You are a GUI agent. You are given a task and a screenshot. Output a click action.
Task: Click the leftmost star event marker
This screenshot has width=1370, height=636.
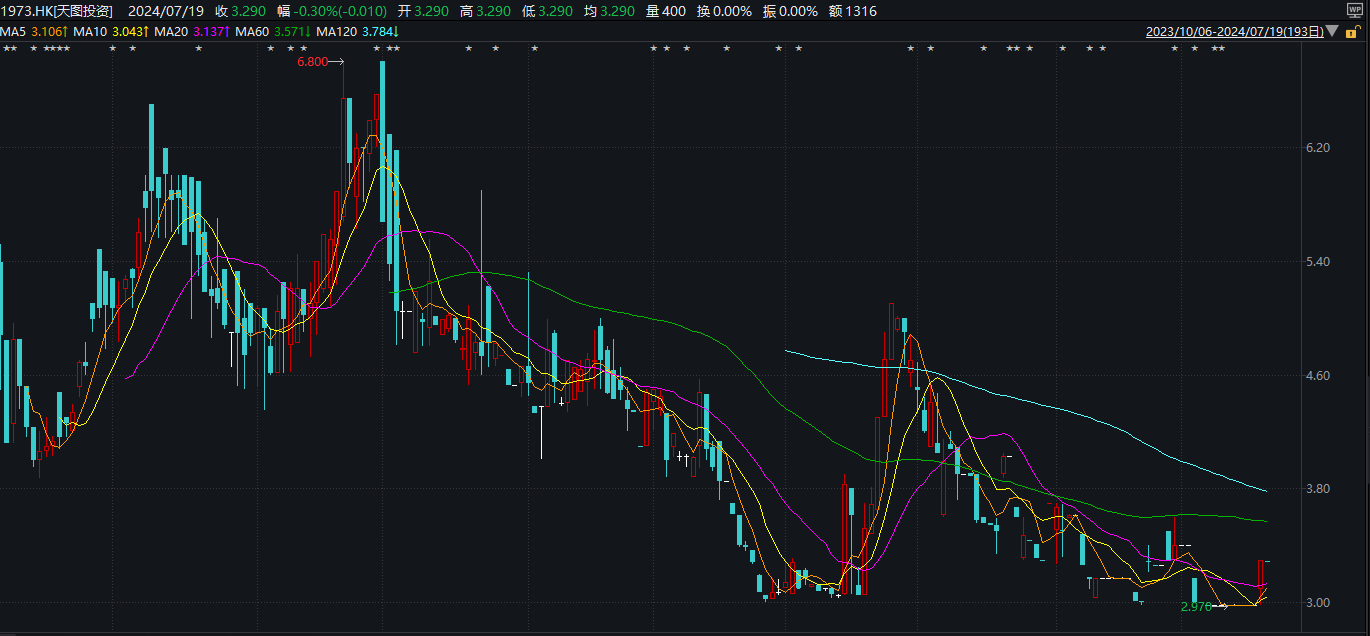(5, 49)
